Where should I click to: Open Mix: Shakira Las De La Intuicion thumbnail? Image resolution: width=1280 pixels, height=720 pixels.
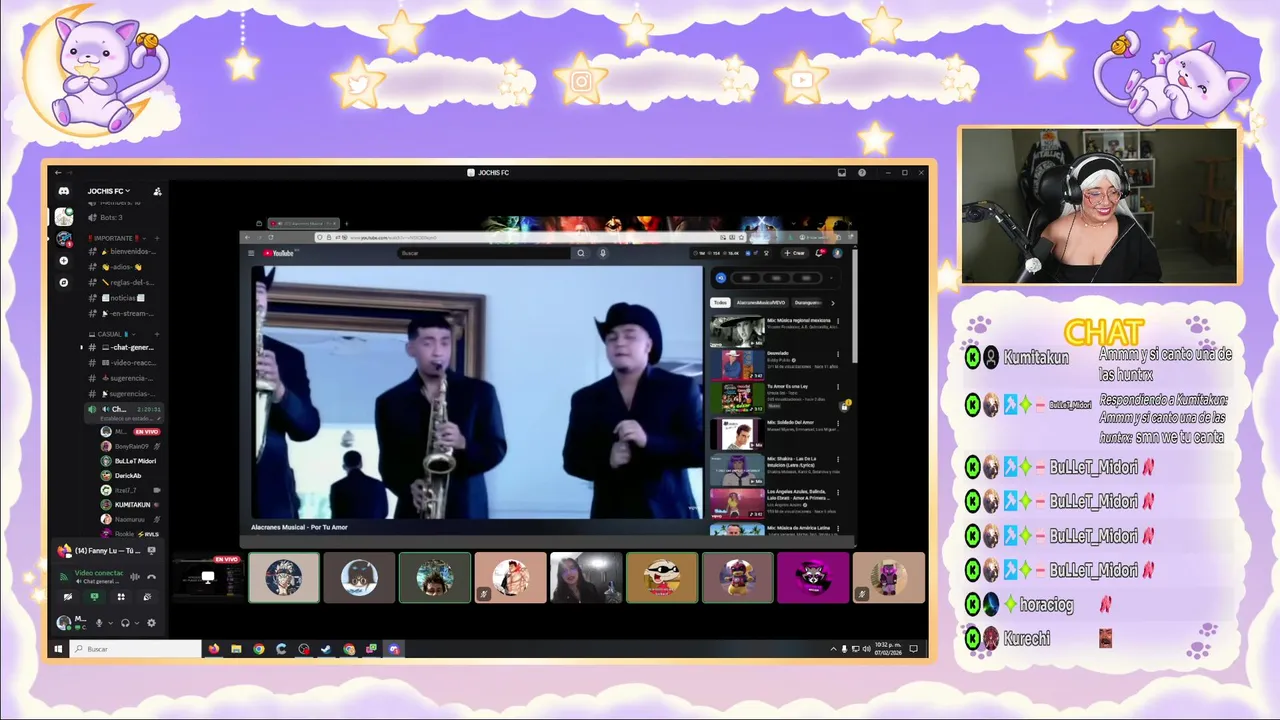[737, 469]
